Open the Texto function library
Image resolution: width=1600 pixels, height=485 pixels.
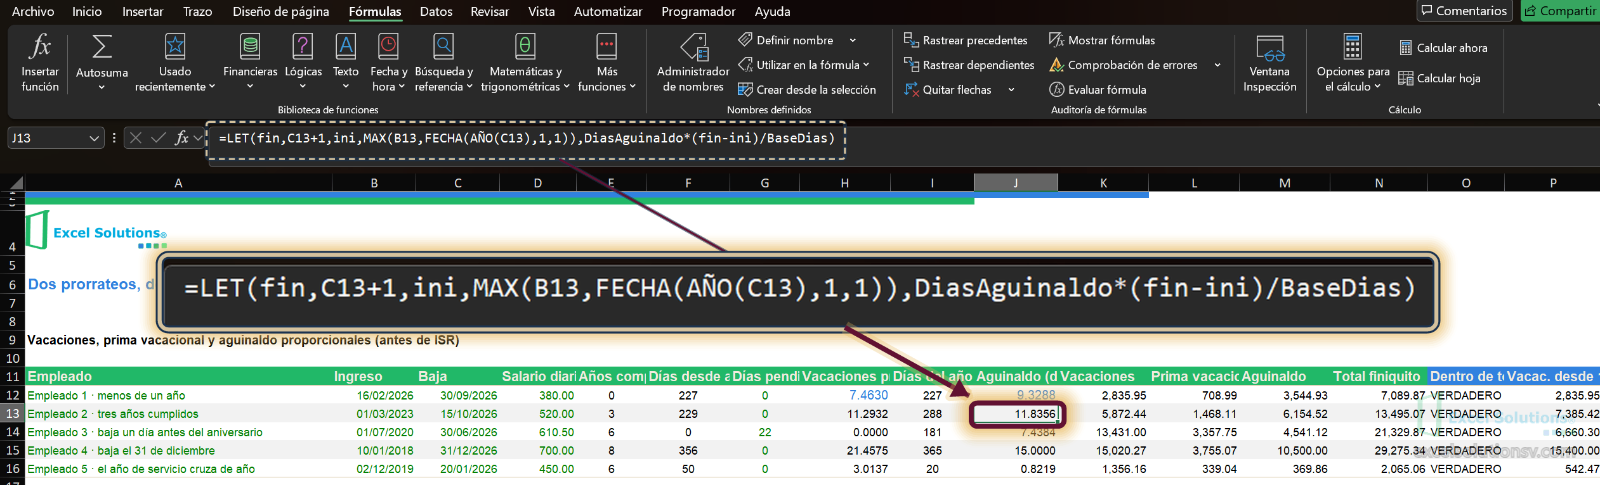pyautogui.click(x=346, y=62)
